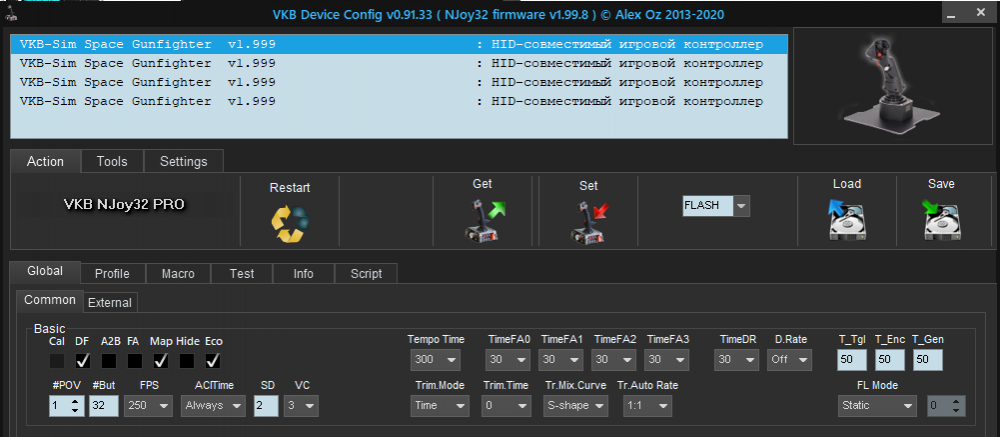Click the Load profile disk icon

coord(846,219)
